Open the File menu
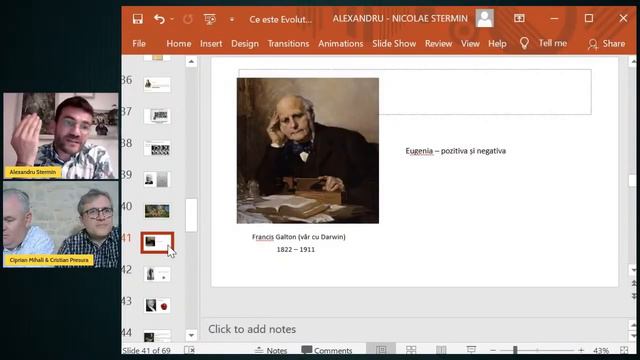This screenshot has height=360, width=640. point(139,43)
